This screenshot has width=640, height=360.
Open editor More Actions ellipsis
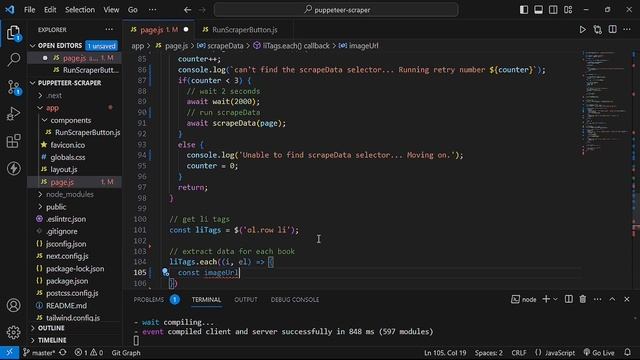(x=627, y=29)
